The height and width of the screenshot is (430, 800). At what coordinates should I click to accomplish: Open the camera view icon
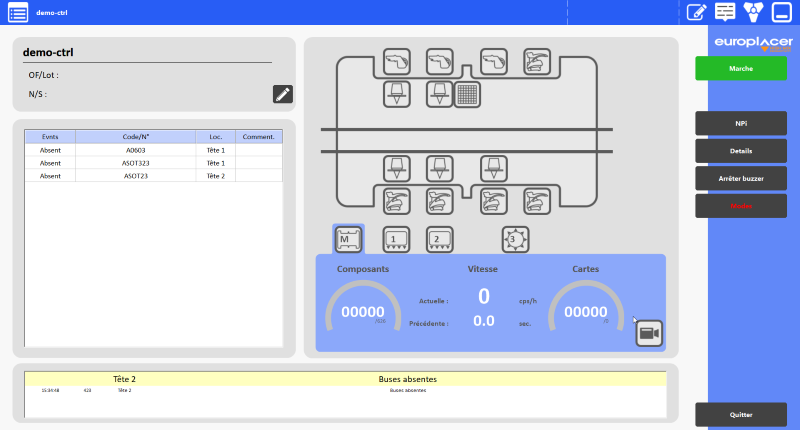click(x=649, y=333)
